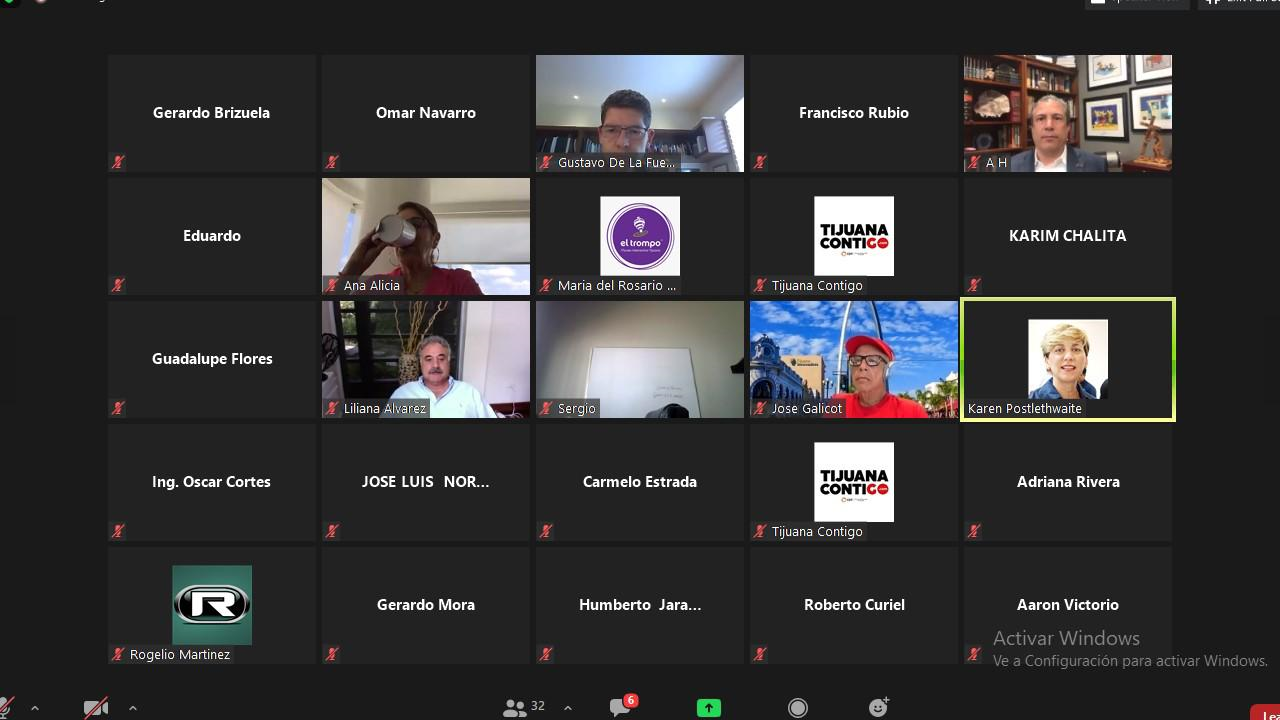Viewport: 1280px width, 720px height.
Task: Click muted mic icon on Gerardo Brizuela tile
Action: tap(118, 162)
